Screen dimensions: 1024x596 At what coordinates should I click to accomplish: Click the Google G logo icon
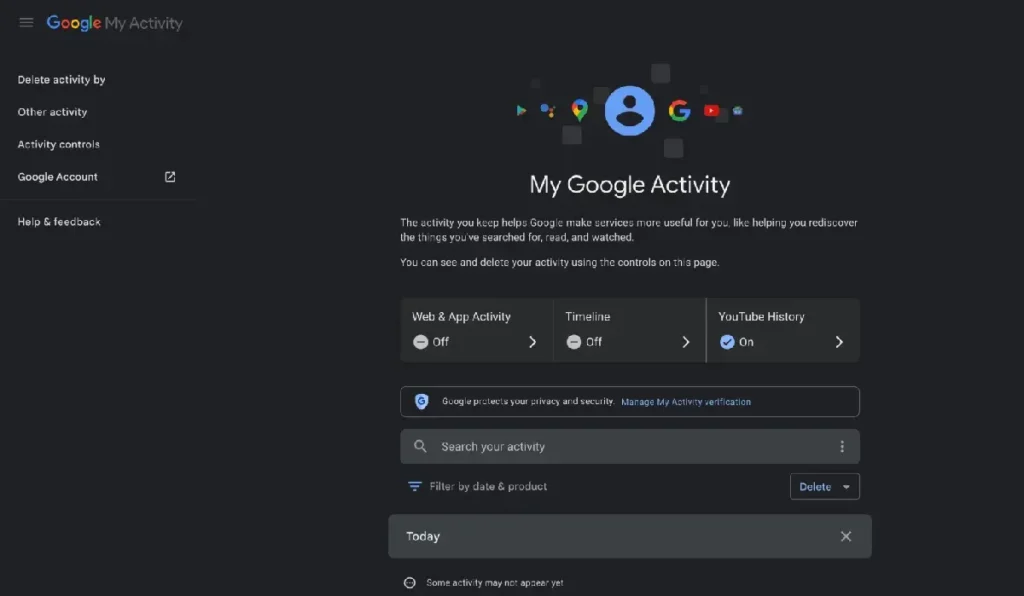point(680,111)
